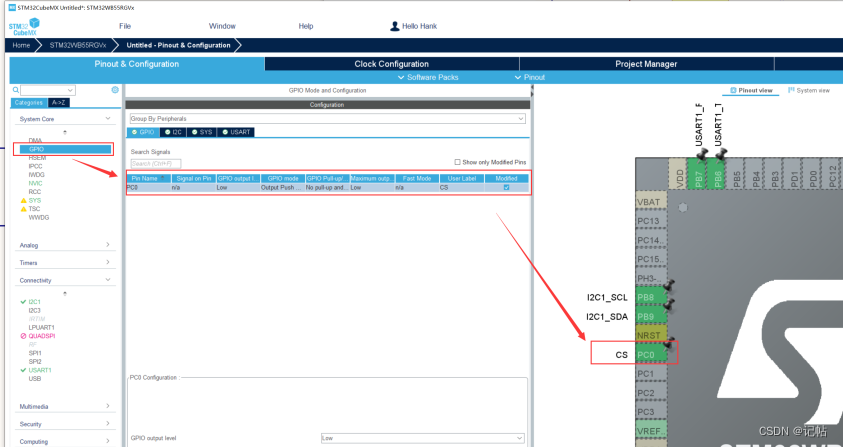Click the NRST pin on the chip
Screen dimensions: 843x447
pyautogui.click(x=651, y=336)
